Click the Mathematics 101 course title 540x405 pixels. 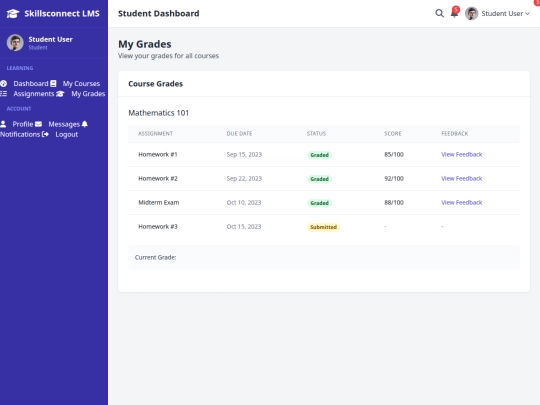click(158, 113)
